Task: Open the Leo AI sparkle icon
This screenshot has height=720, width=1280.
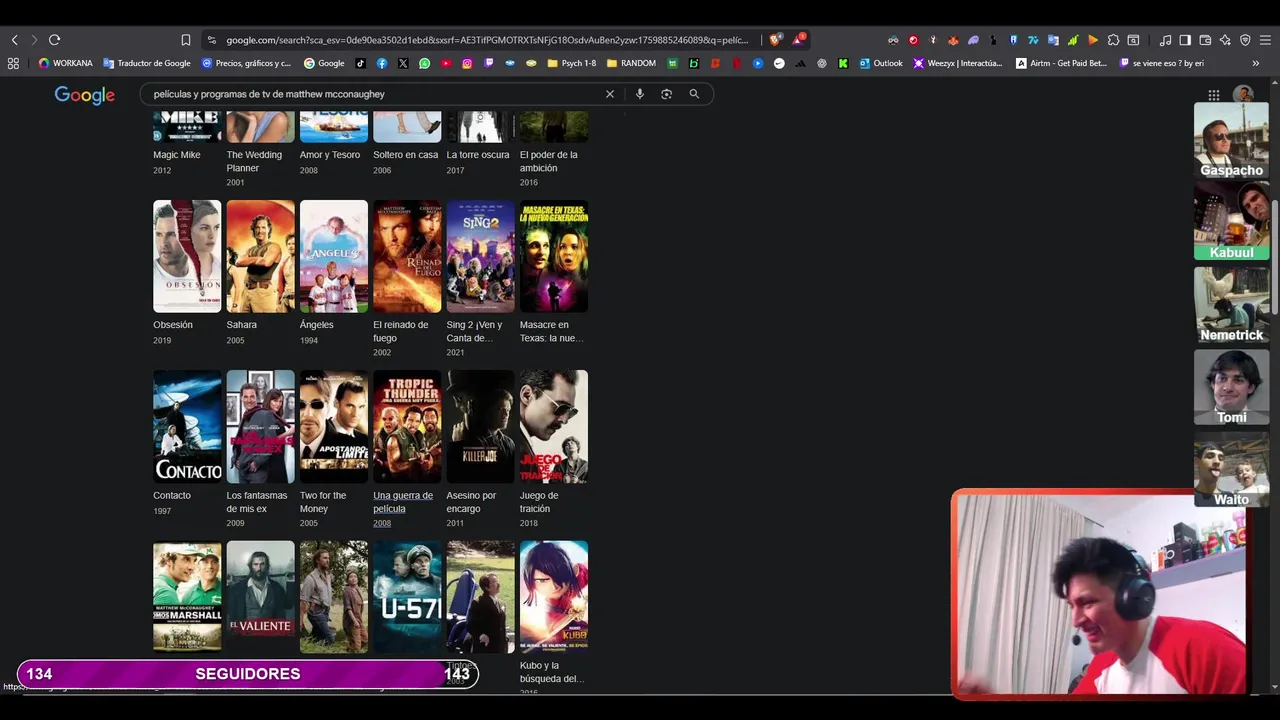Action: tap(1225, 40)
